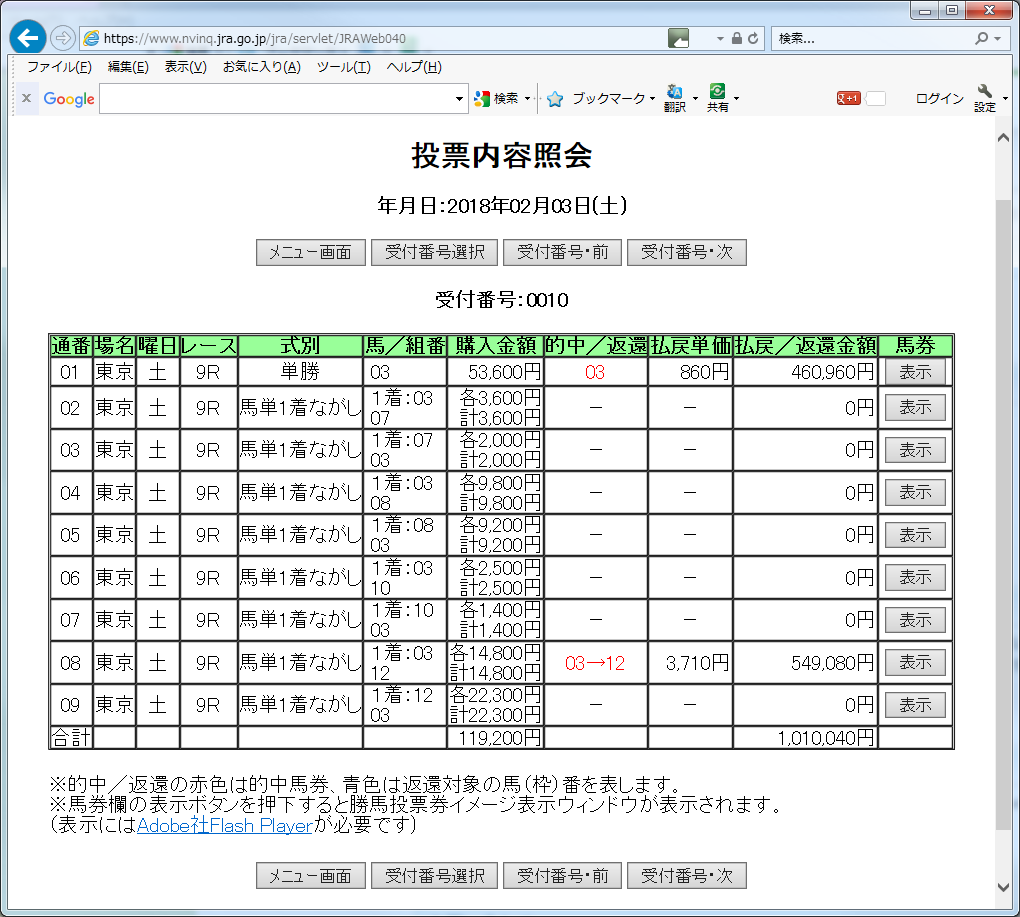Image resolution: width=1020 pixels, height=917 pixels.
Task: Click the vertical scrollbar thumb
Action: [1003, 515]
